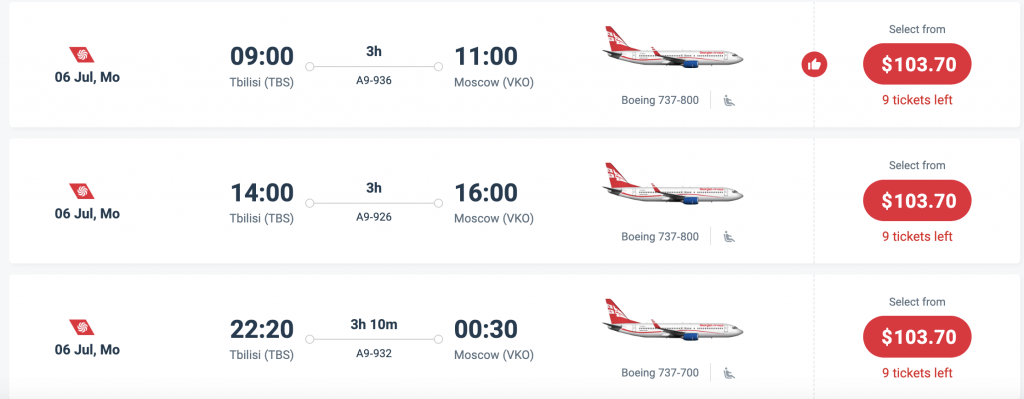Click the 3h 10m duration label
This screenshot has width=1024, height=399.
(x=374, y=325)
